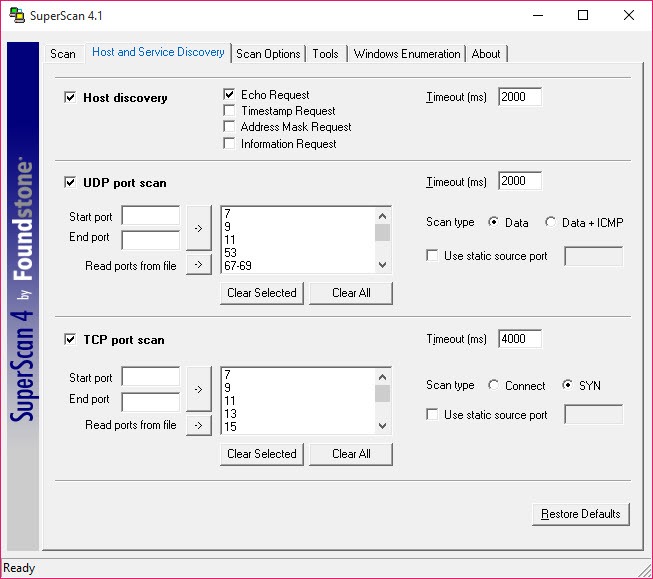Viewport: 653px width, 579px height.
Task: Select the Connect TCP scan type
Action: [x=493, y=385]
